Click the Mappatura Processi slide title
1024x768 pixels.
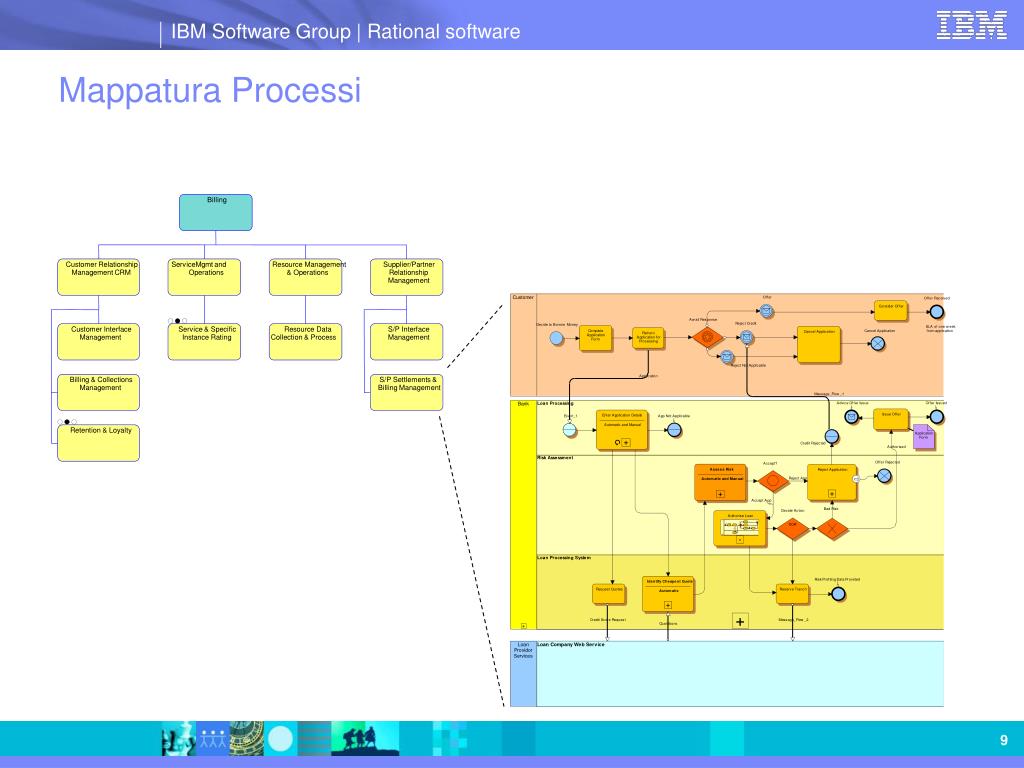click(x=210, y=90)
